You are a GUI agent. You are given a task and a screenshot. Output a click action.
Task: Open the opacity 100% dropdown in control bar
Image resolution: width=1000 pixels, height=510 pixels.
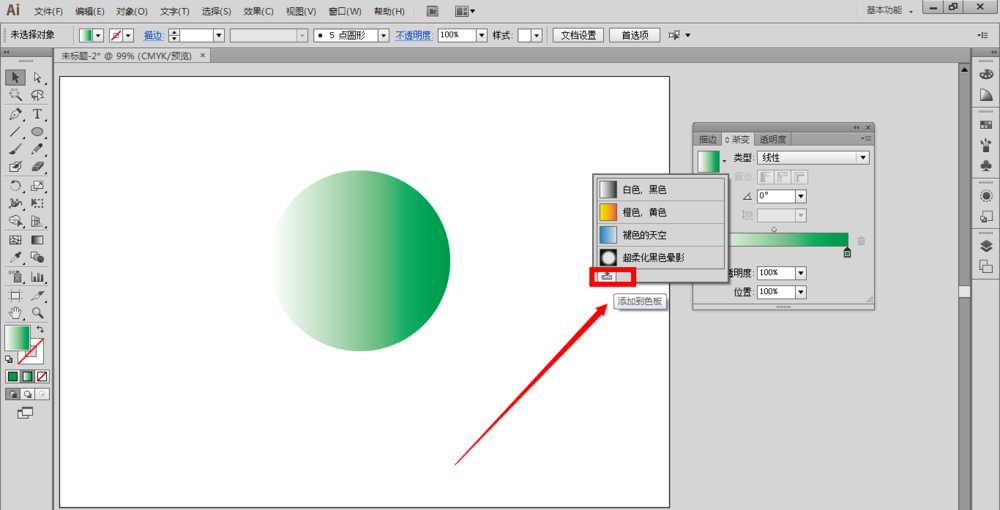[x=482, y=35]
